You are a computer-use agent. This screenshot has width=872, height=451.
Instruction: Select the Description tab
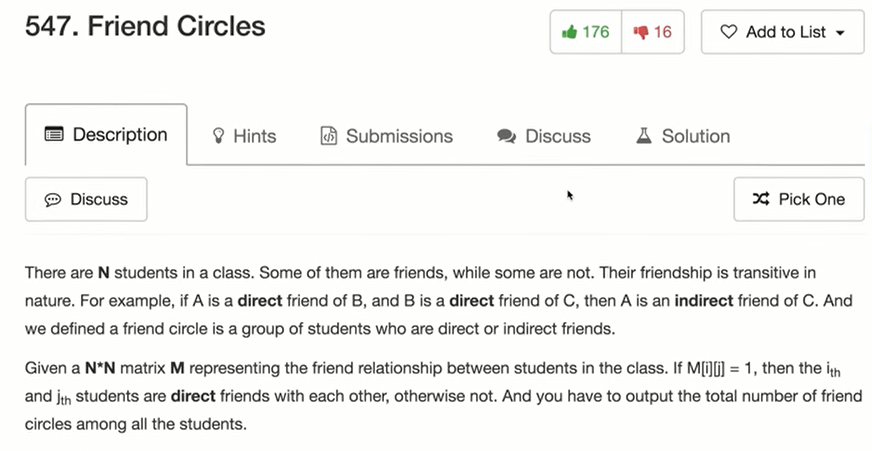(x=106, y=134)
